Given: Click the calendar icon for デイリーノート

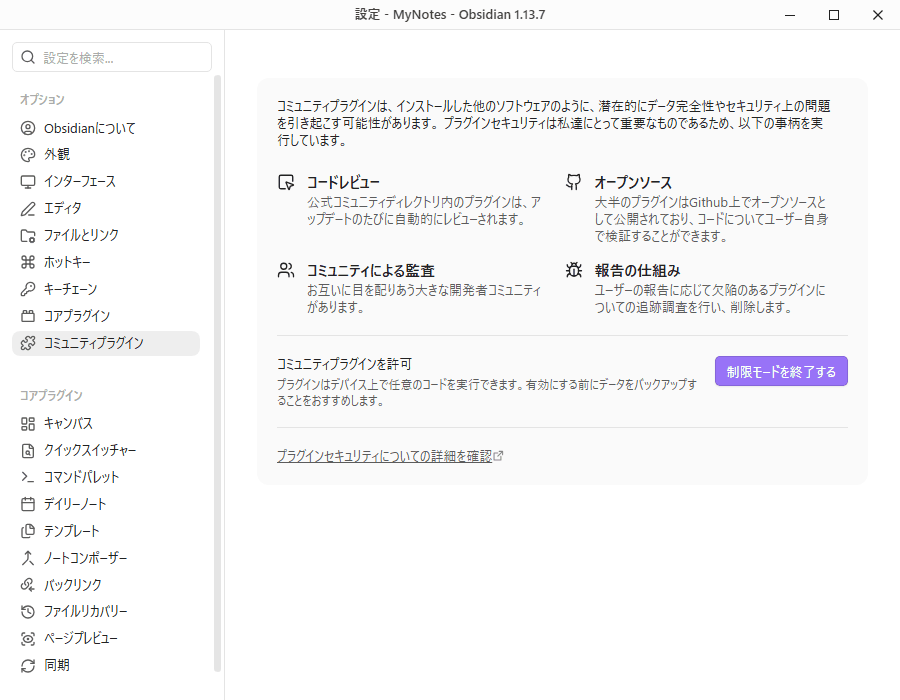Looking at the screenshot, I should pyautogui.click(x=28, y=504).
